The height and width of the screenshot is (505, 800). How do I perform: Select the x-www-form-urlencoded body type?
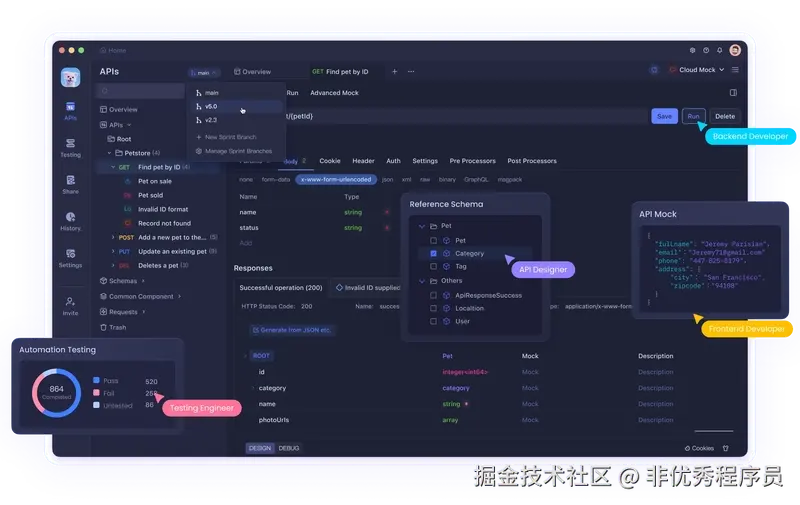coord(336,180)
